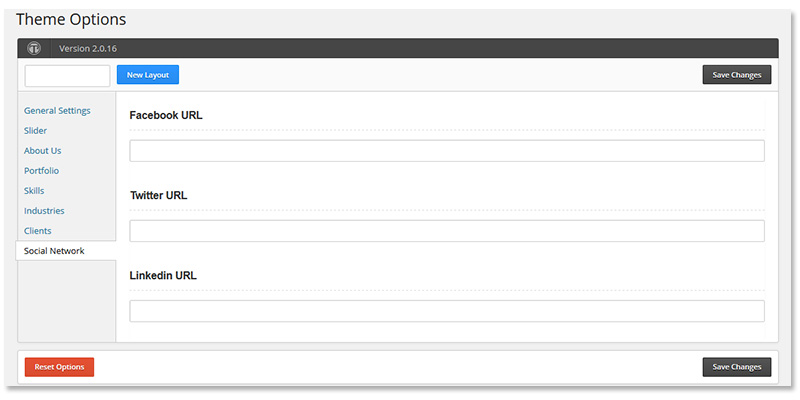This screenshot has width=800, height=400.
Task: Click the Facebook URL heading label
Action: click(x=166, y=115)
